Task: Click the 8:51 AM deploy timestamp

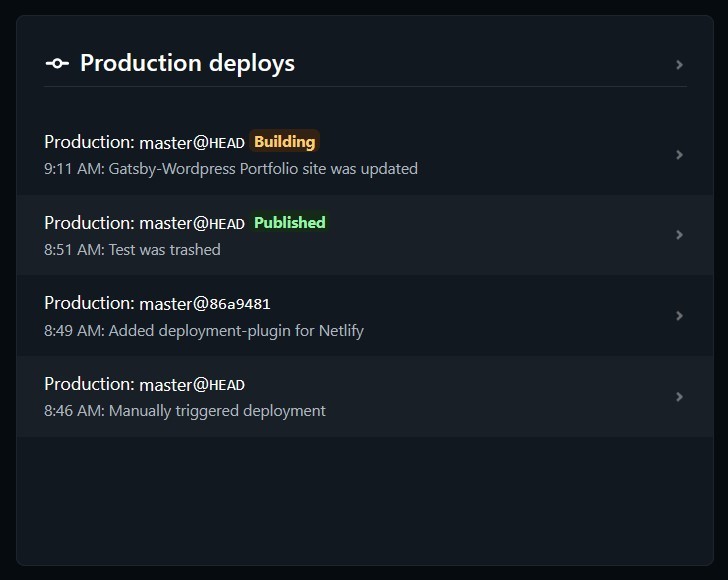Action: pos(72,250)
